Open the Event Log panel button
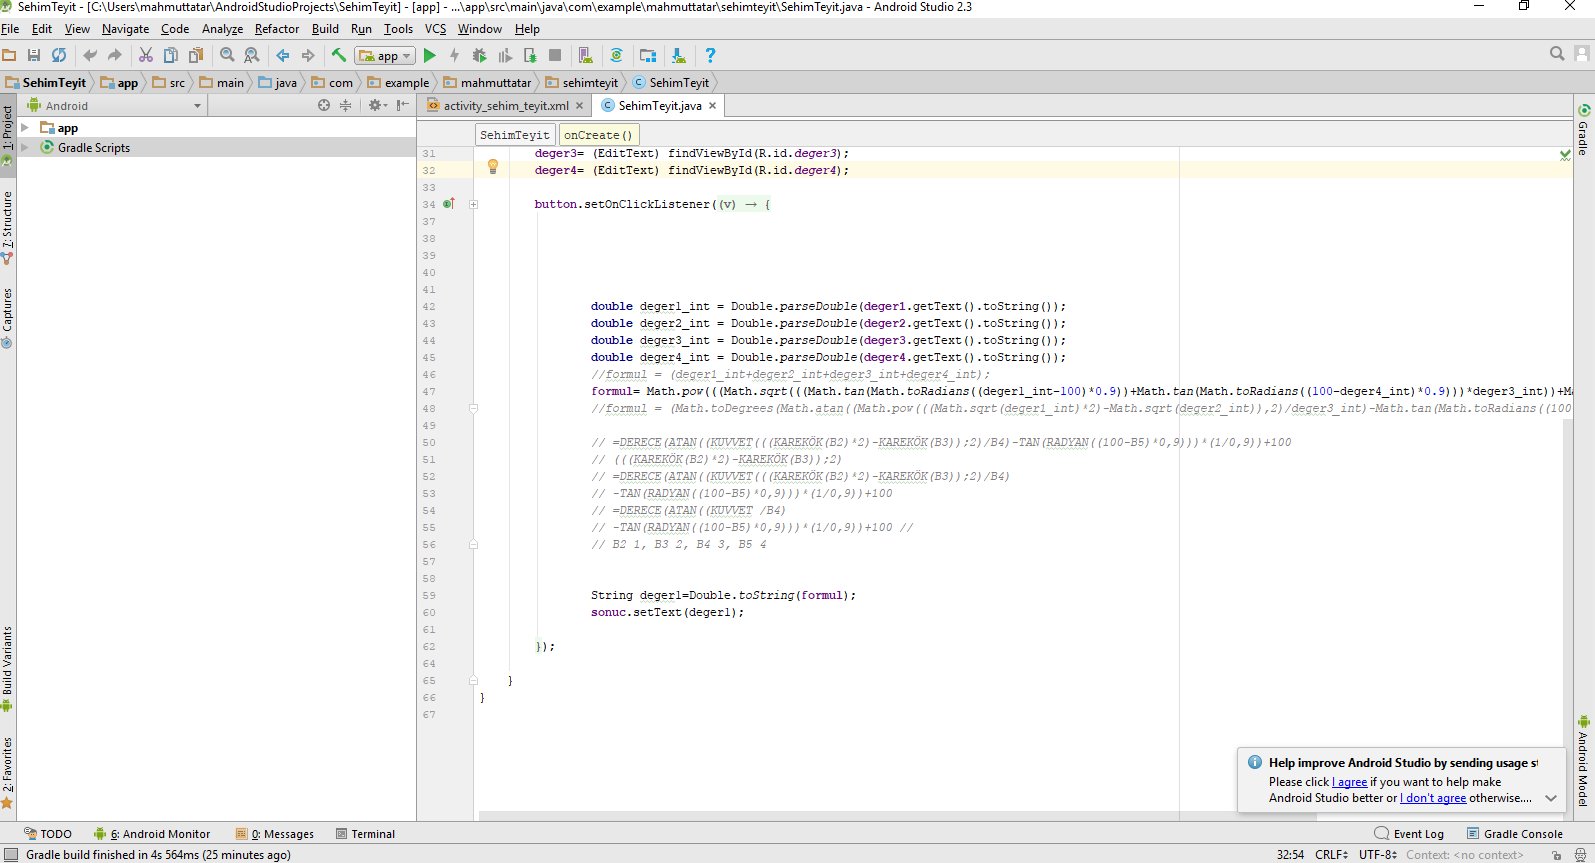 [1409, 834]
